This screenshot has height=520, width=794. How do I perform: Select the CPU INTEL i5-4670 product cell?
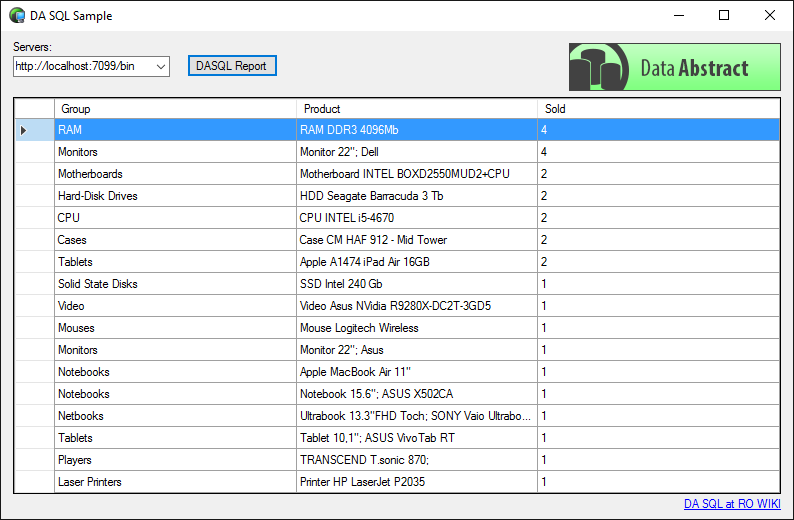pos(416,218)
